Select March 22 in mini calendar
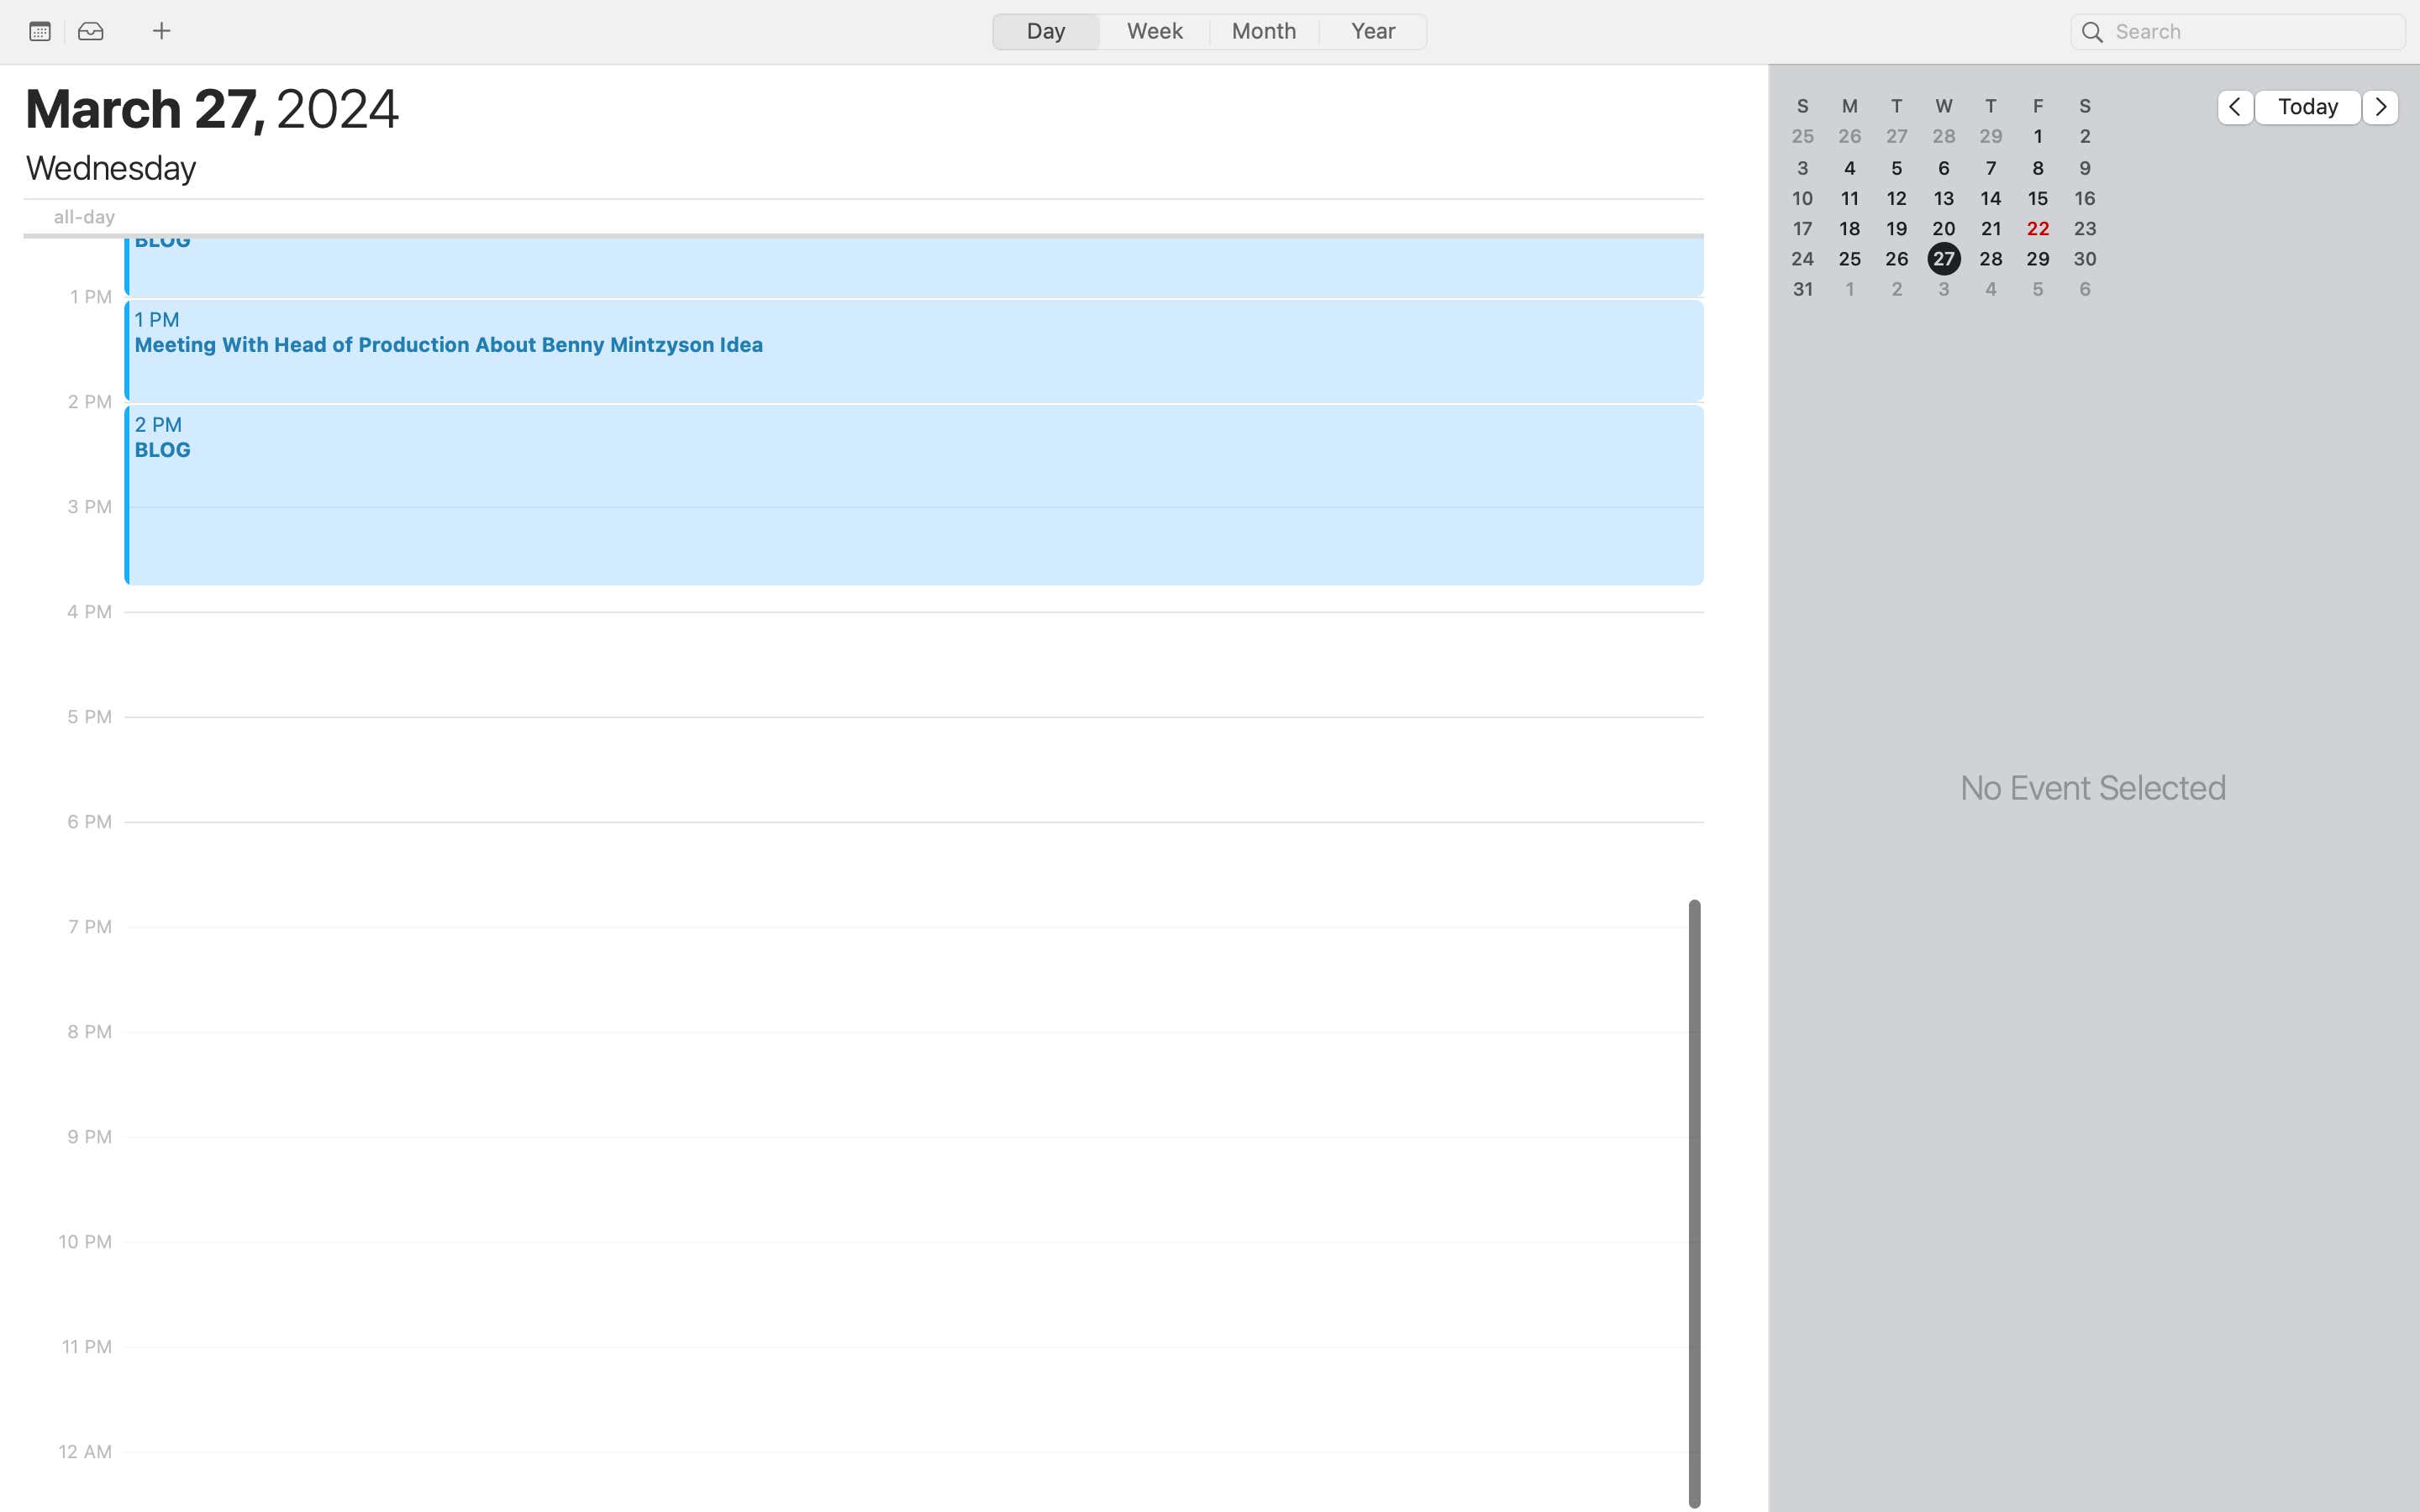The image size is (2420, 1512). click(x=2037, y=229)
